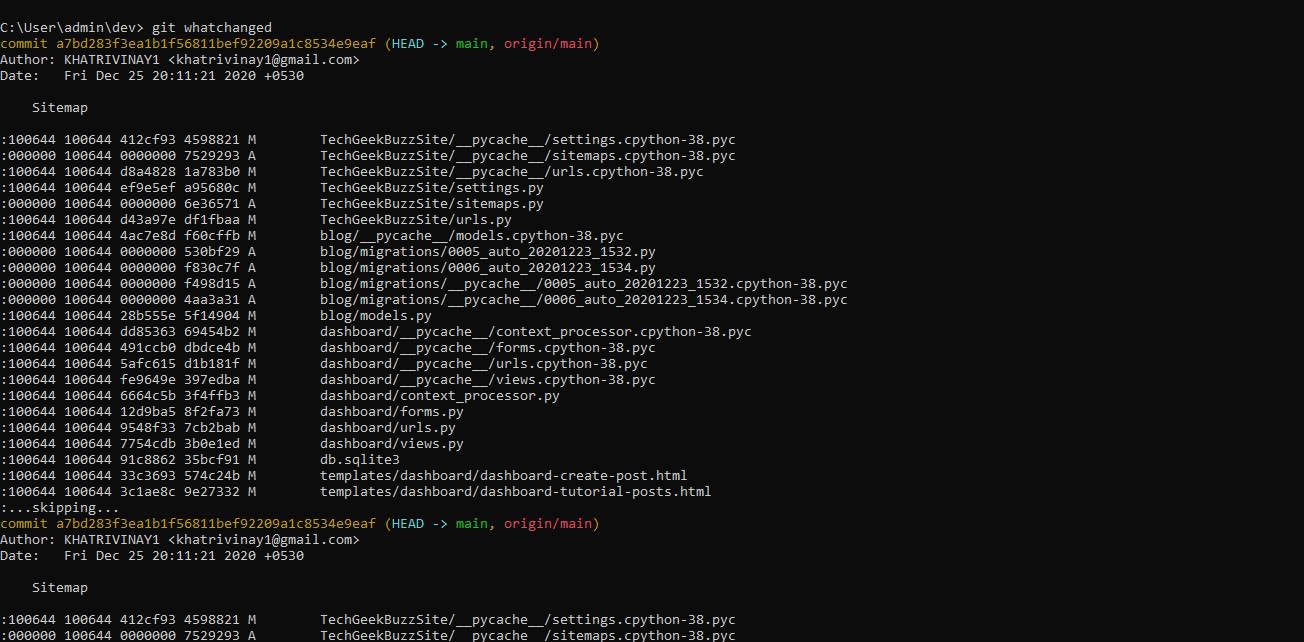Click the dashboard/forms.py file path
1304x642 pixels.
tap(391, 411)
